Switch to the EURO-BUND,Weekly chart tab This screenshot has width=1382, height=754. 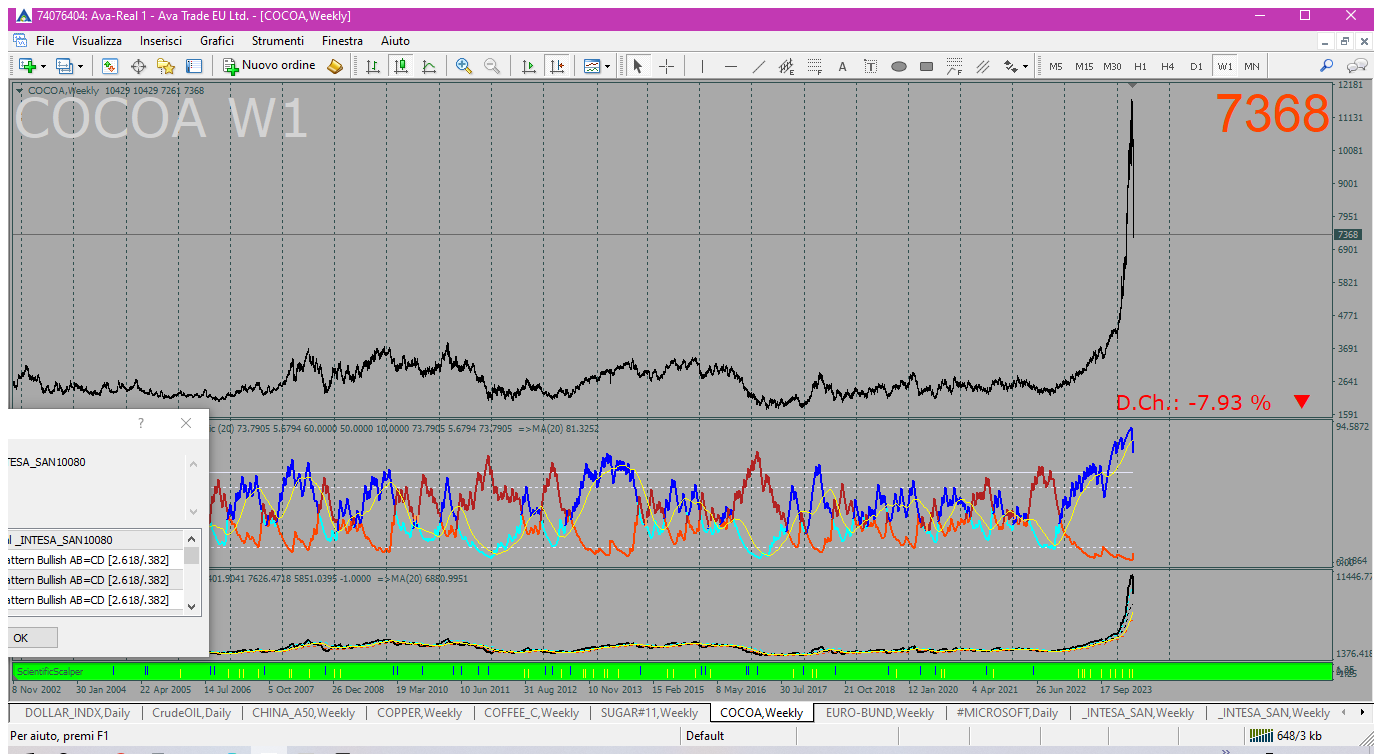pyautogui.click(x=879, y=713)
